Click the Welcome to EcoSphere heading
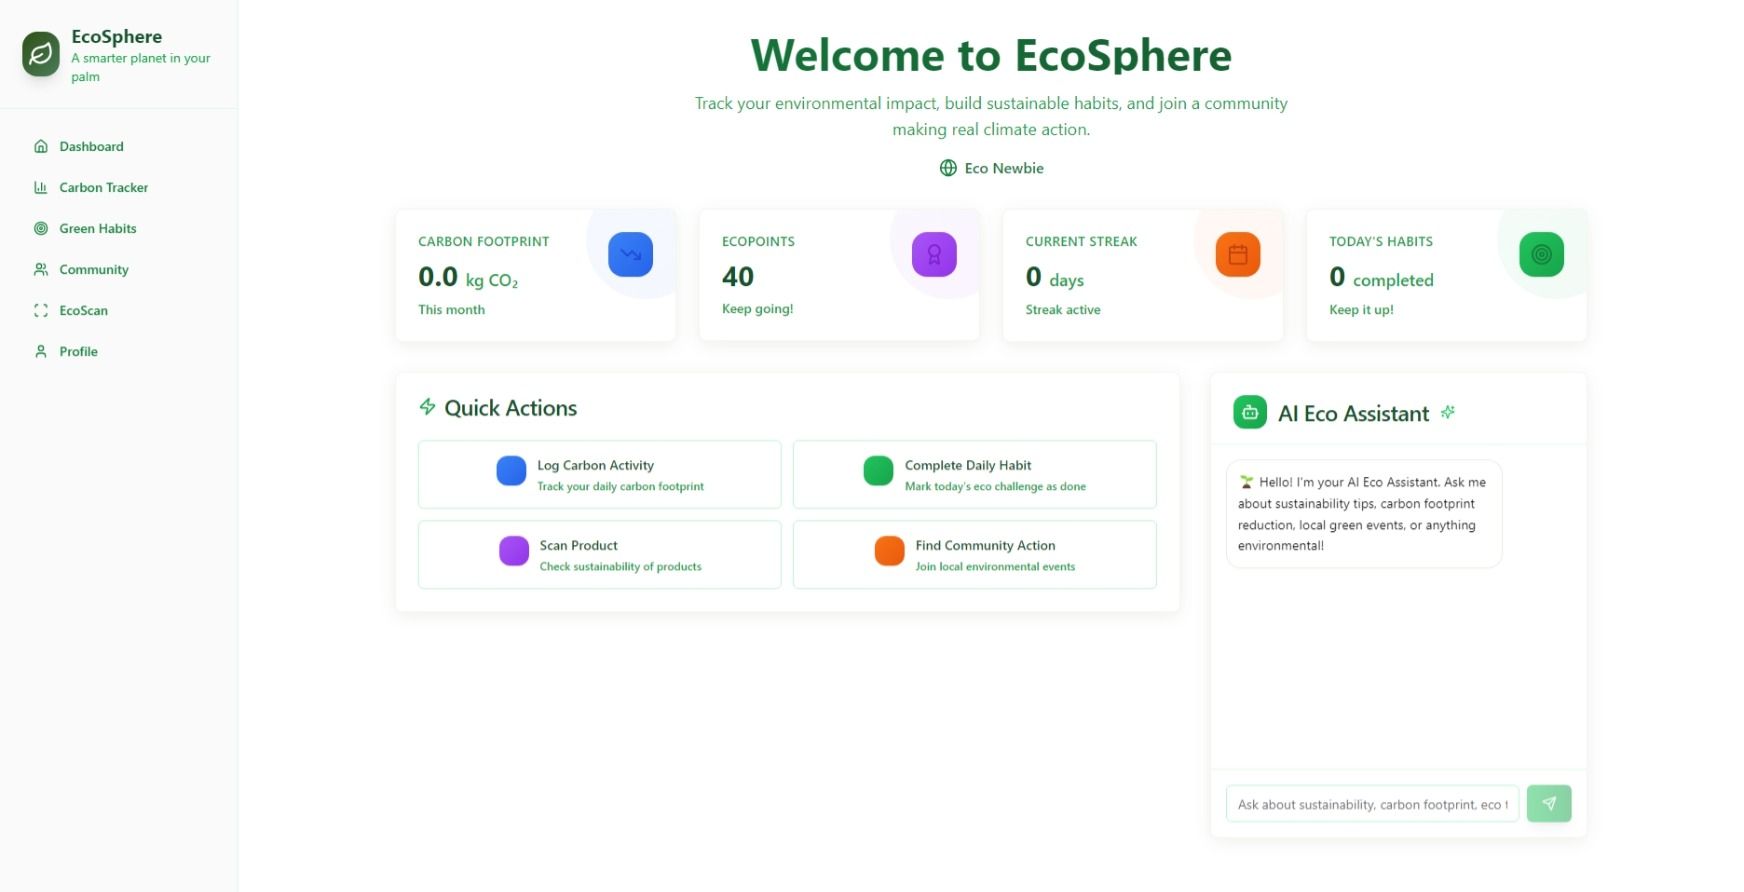This screenshot has width=1744, height=892. [x=991, y=55]
